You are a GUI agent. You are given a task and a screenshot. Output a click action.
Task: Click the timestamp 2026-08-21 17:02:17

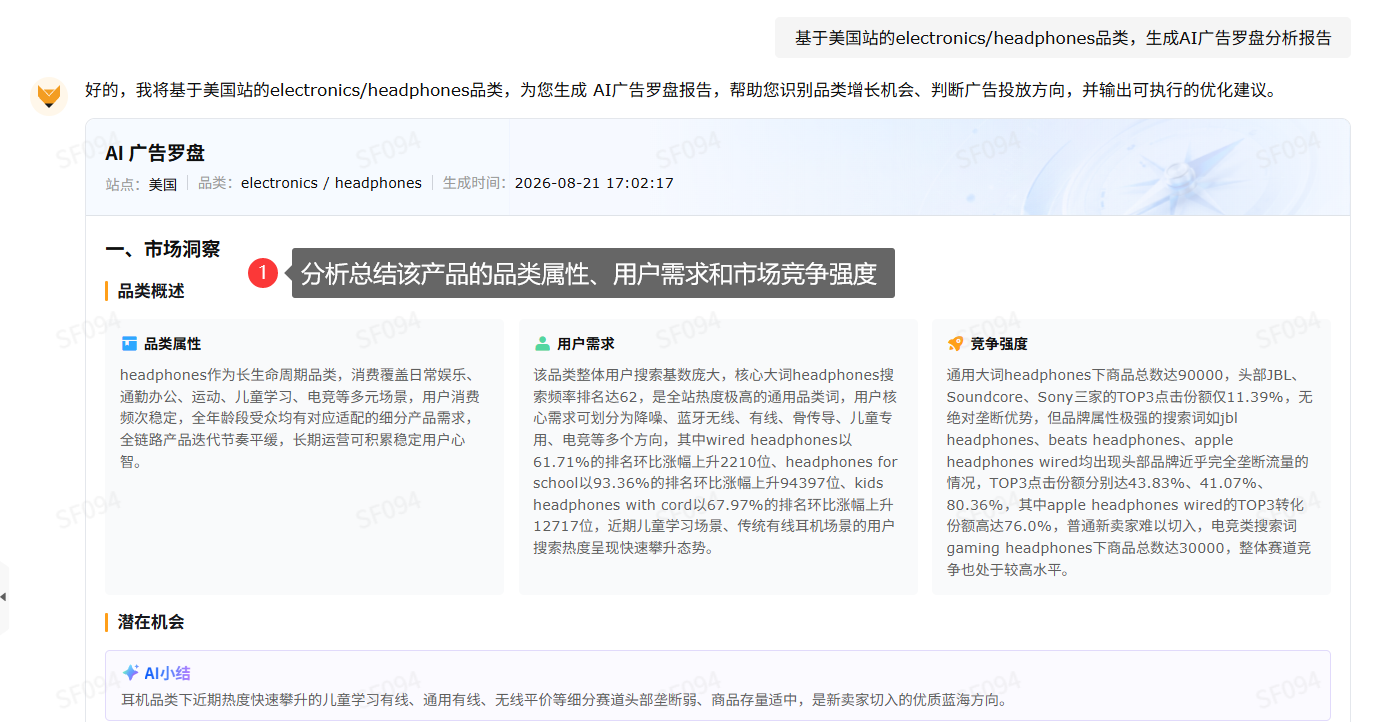tap(594, 183)
